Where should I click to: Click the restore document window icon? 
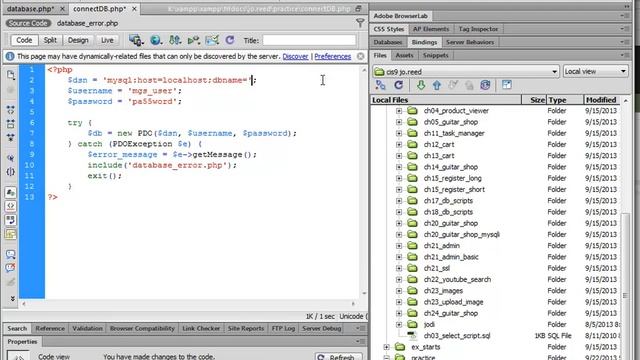(x=358, y=9)
